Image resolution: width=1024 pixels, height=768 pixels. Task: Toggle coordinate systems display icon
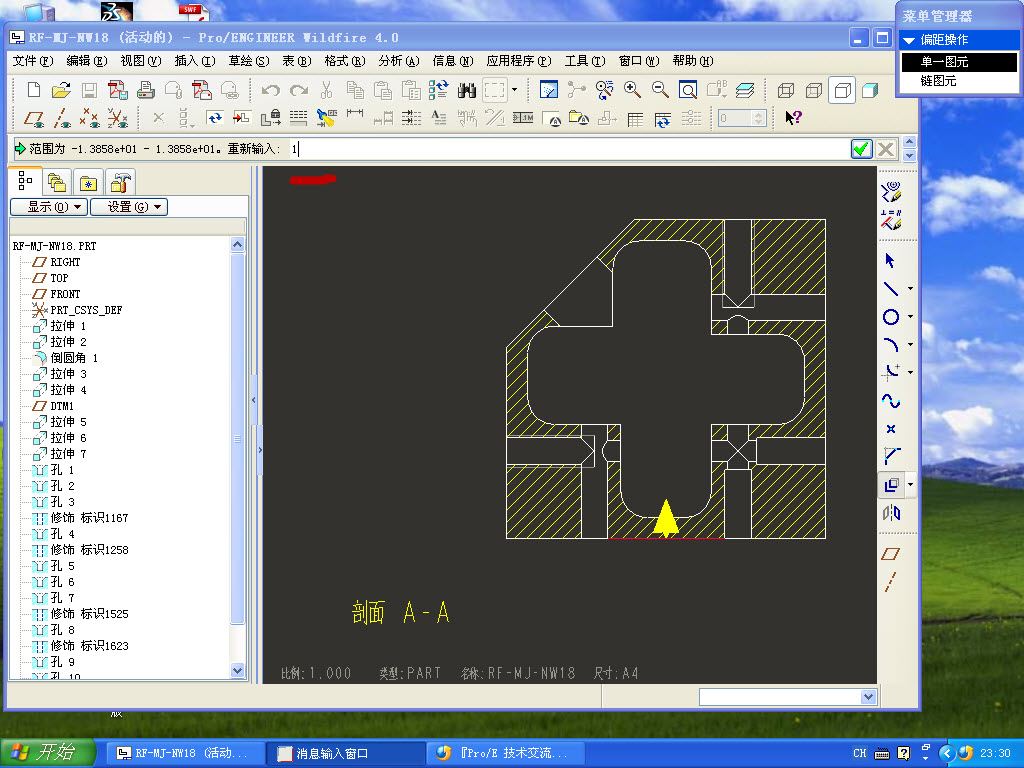pos(118,119)
